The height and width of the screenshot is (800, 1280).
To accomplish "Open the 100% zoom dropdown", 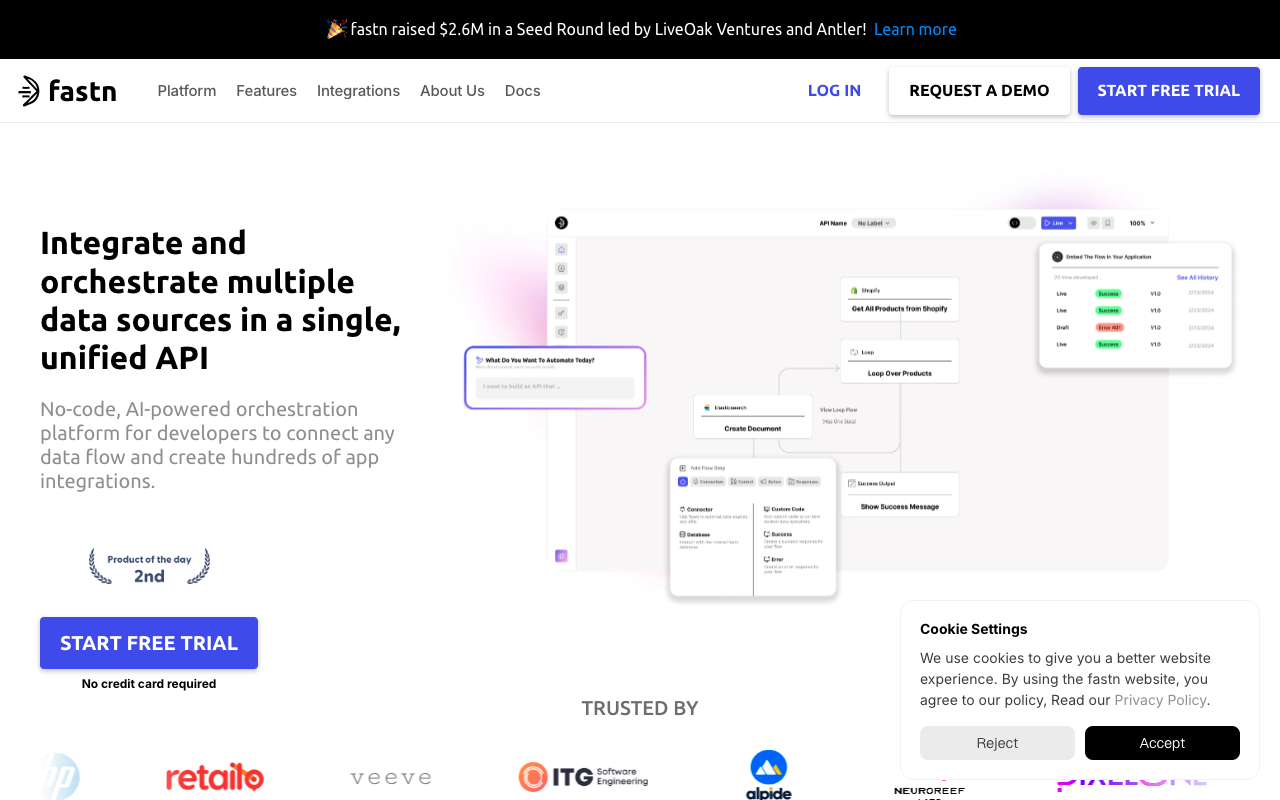I will (1142, 223).
